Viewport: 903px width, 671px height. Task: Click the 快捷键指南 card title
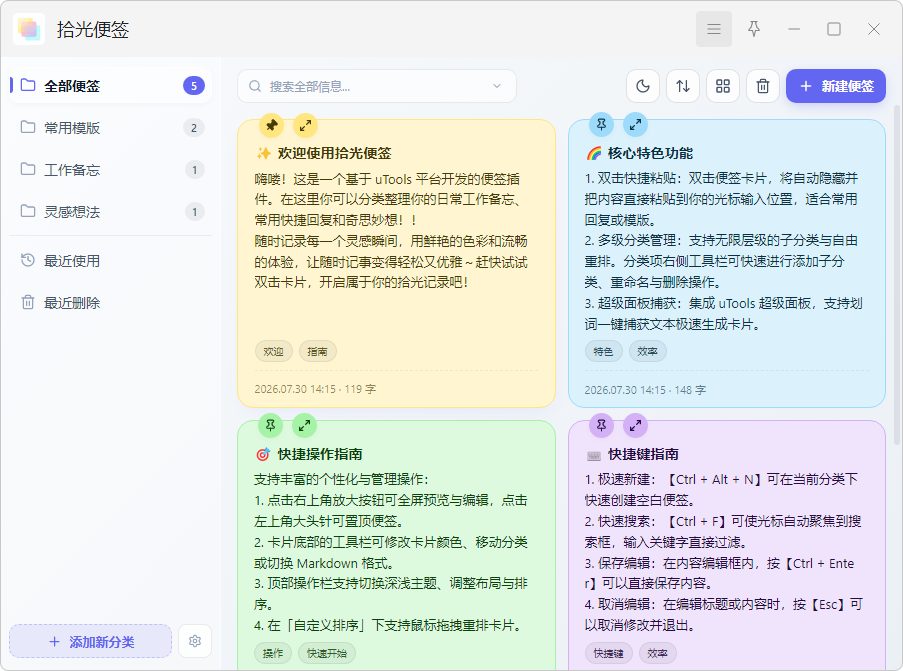643,454
